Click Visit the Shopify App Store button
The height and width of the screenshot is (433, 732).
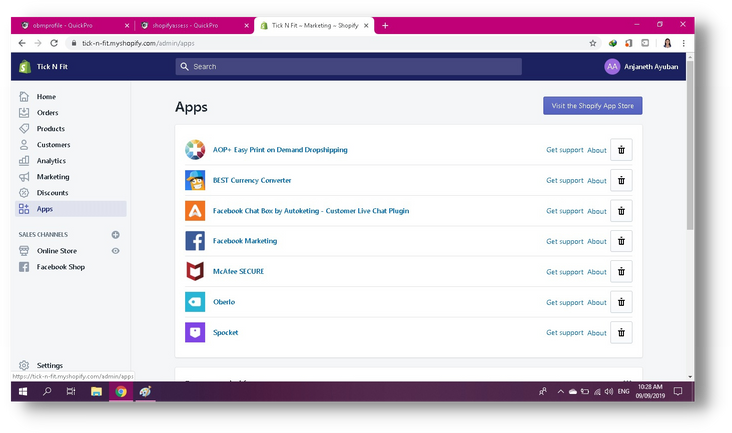592,106
